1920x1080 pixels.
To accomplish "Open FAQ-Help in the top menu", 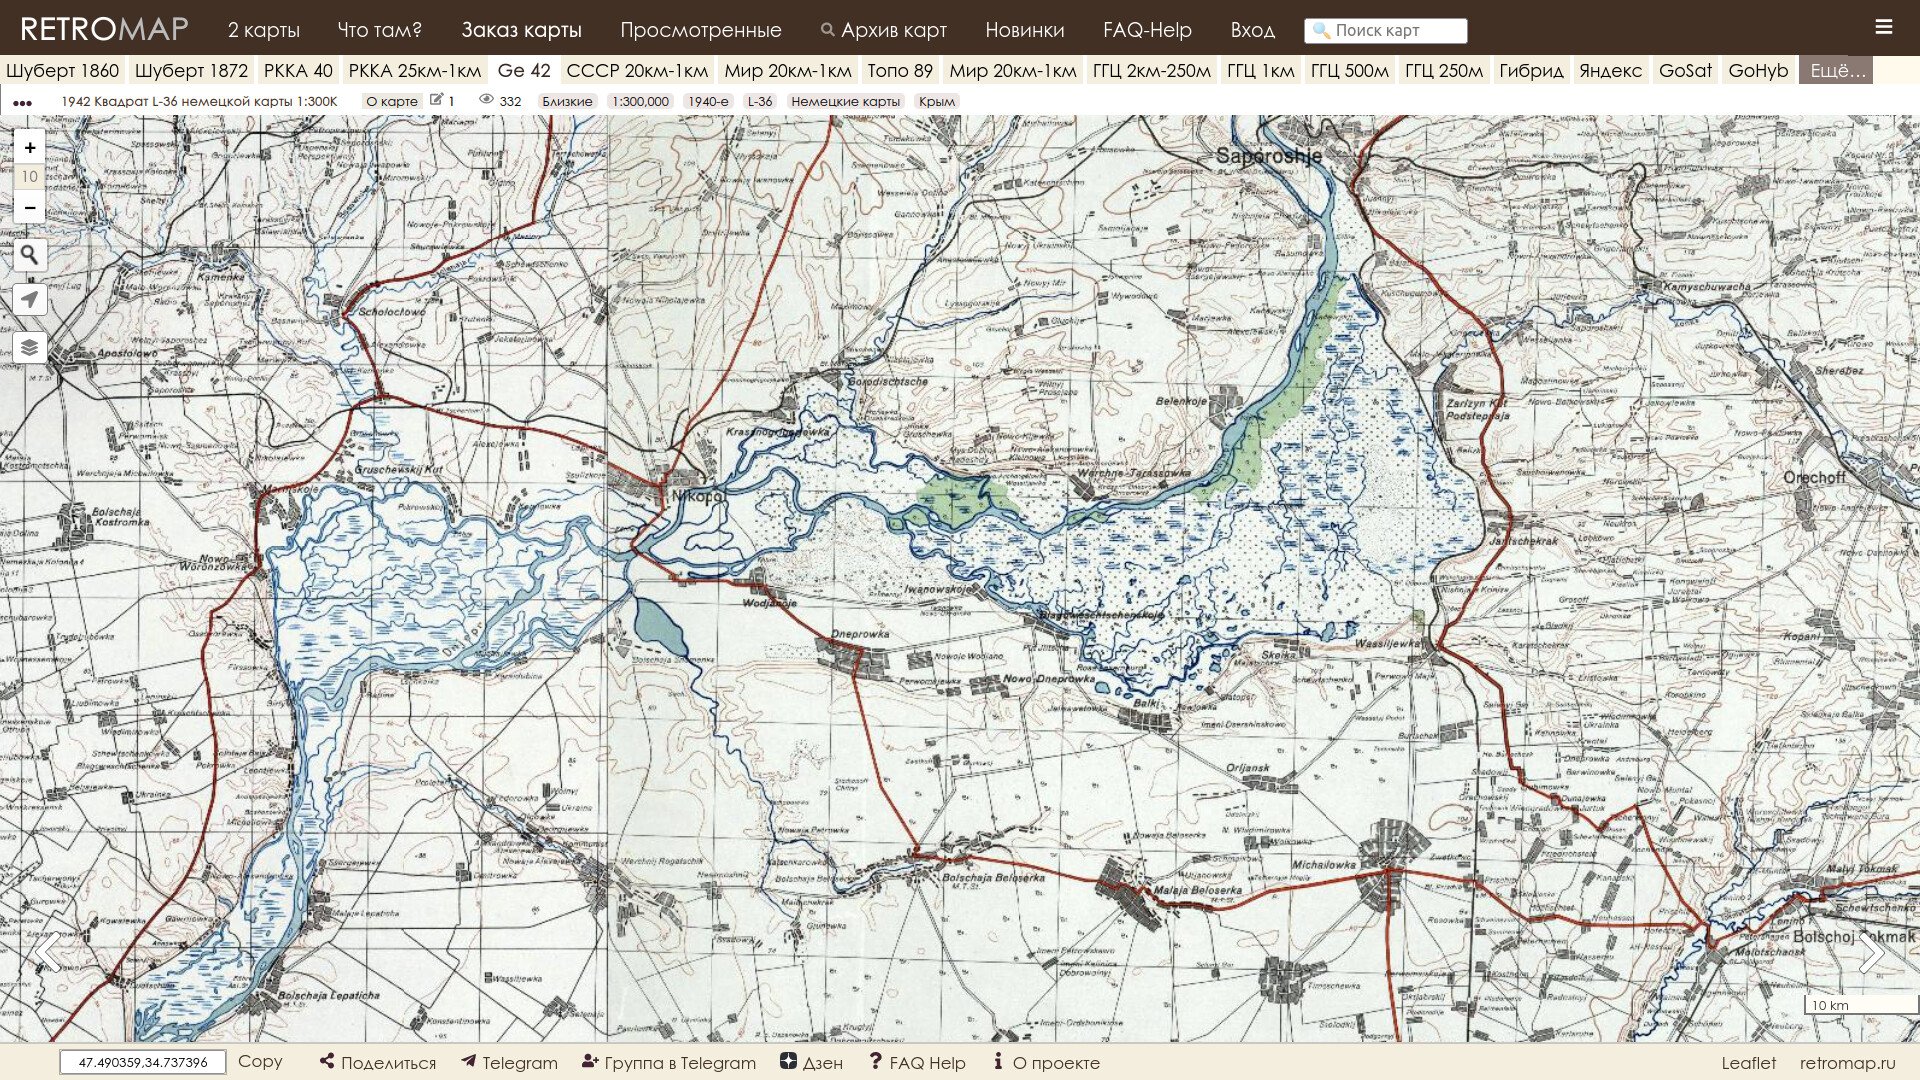I will (1147, 30).
